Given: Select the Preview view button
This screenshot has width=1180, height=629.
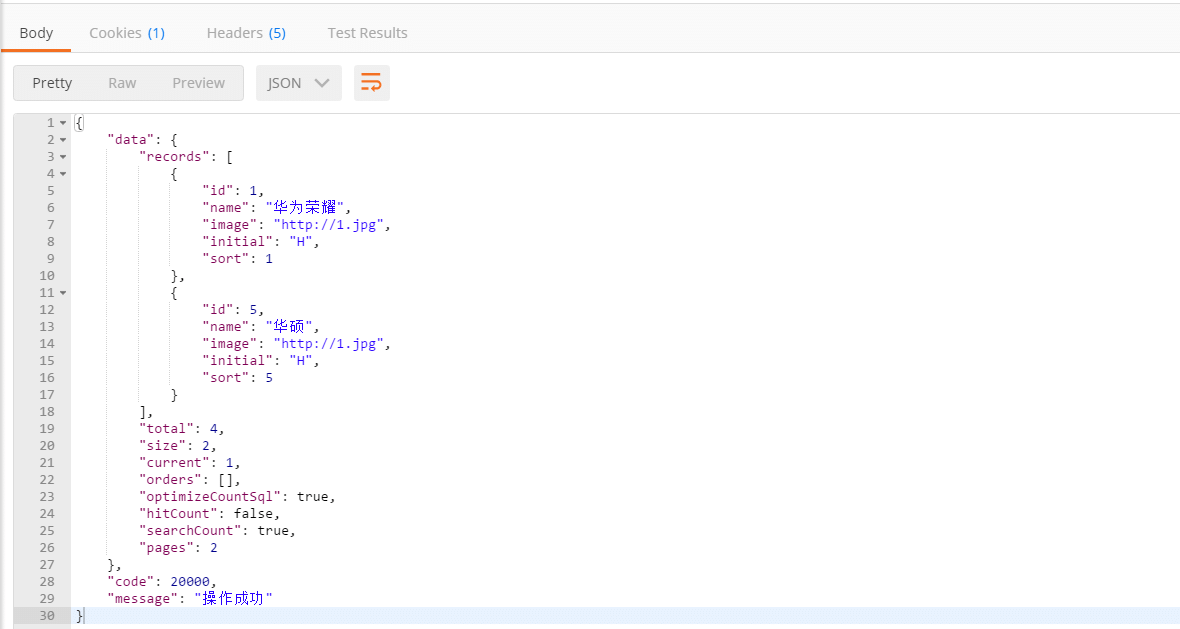Looking at the screenshot, I should 198,83.
